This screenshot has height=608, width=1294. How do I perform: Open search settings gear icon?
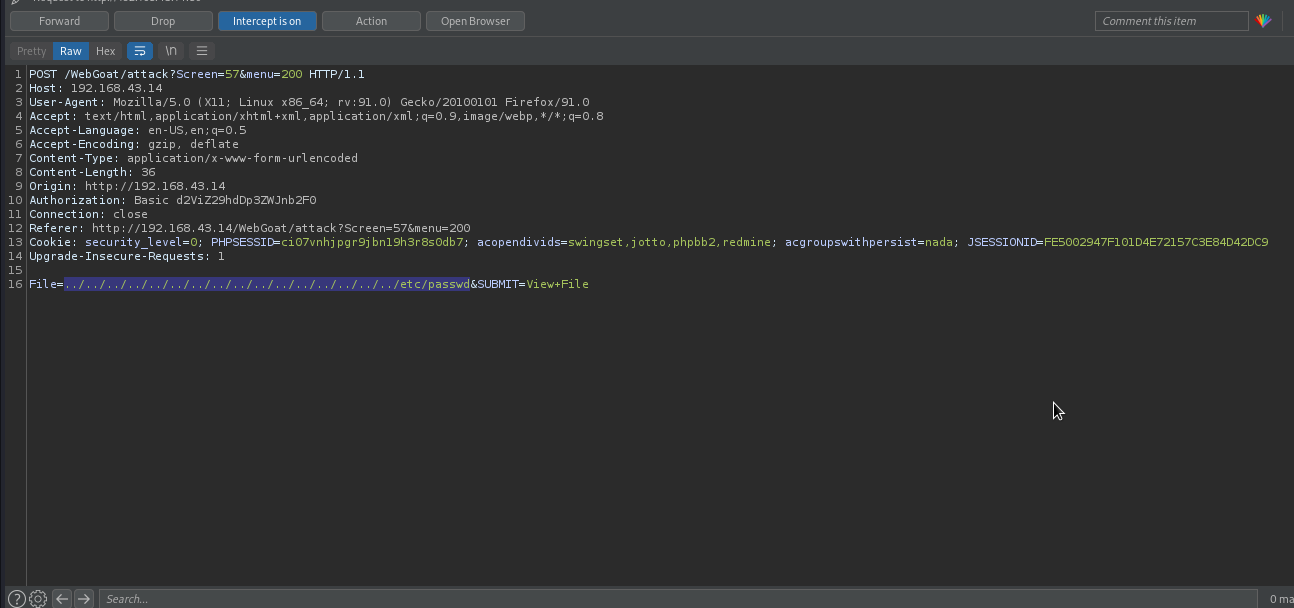pos(38,599)
